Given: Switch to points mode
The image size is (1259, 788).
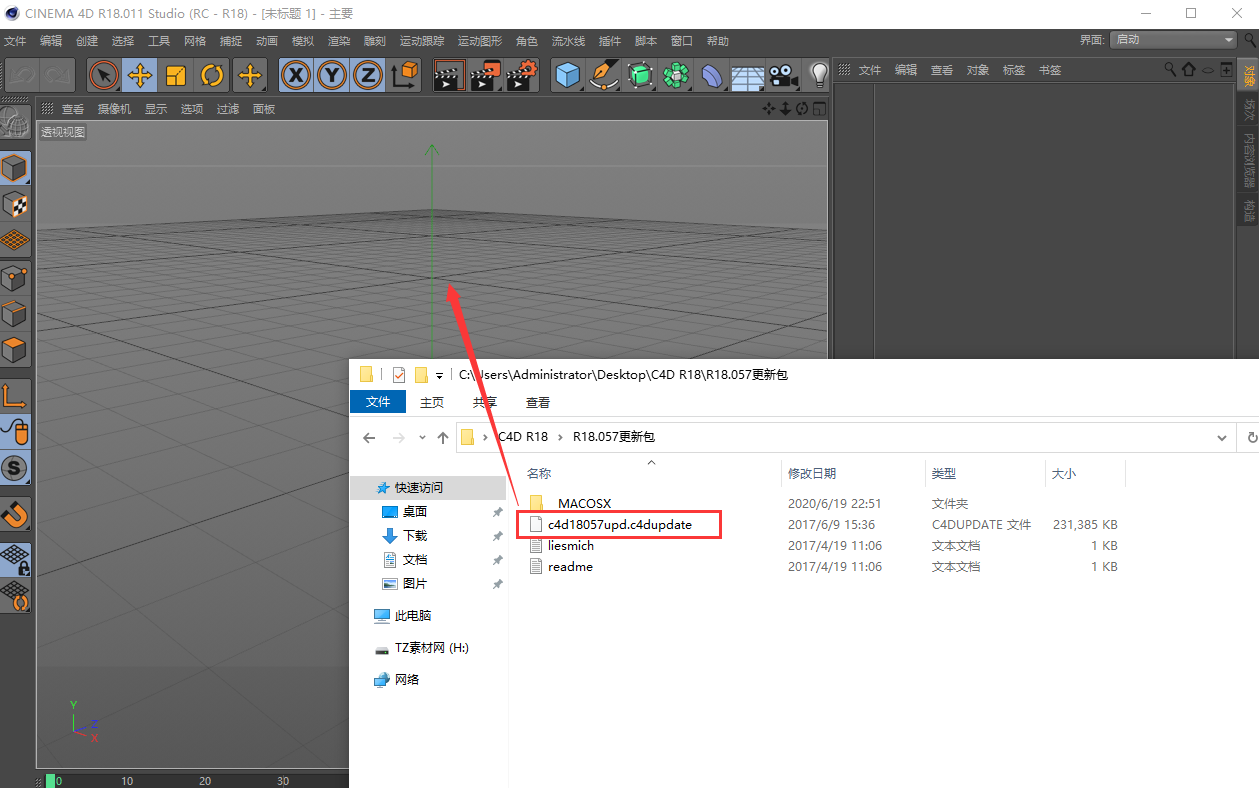Looking at the screenshot, I should 15,278.
